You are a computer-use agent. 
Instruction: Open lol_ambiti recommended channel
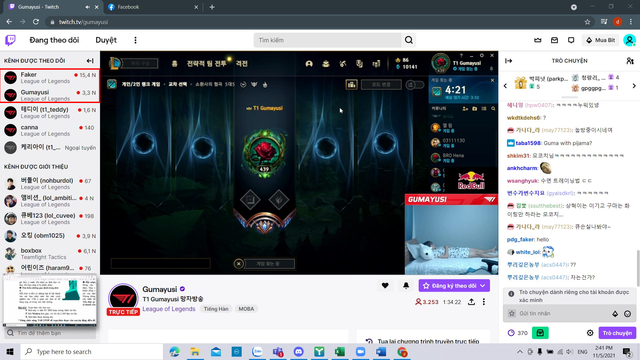[50, 201]
